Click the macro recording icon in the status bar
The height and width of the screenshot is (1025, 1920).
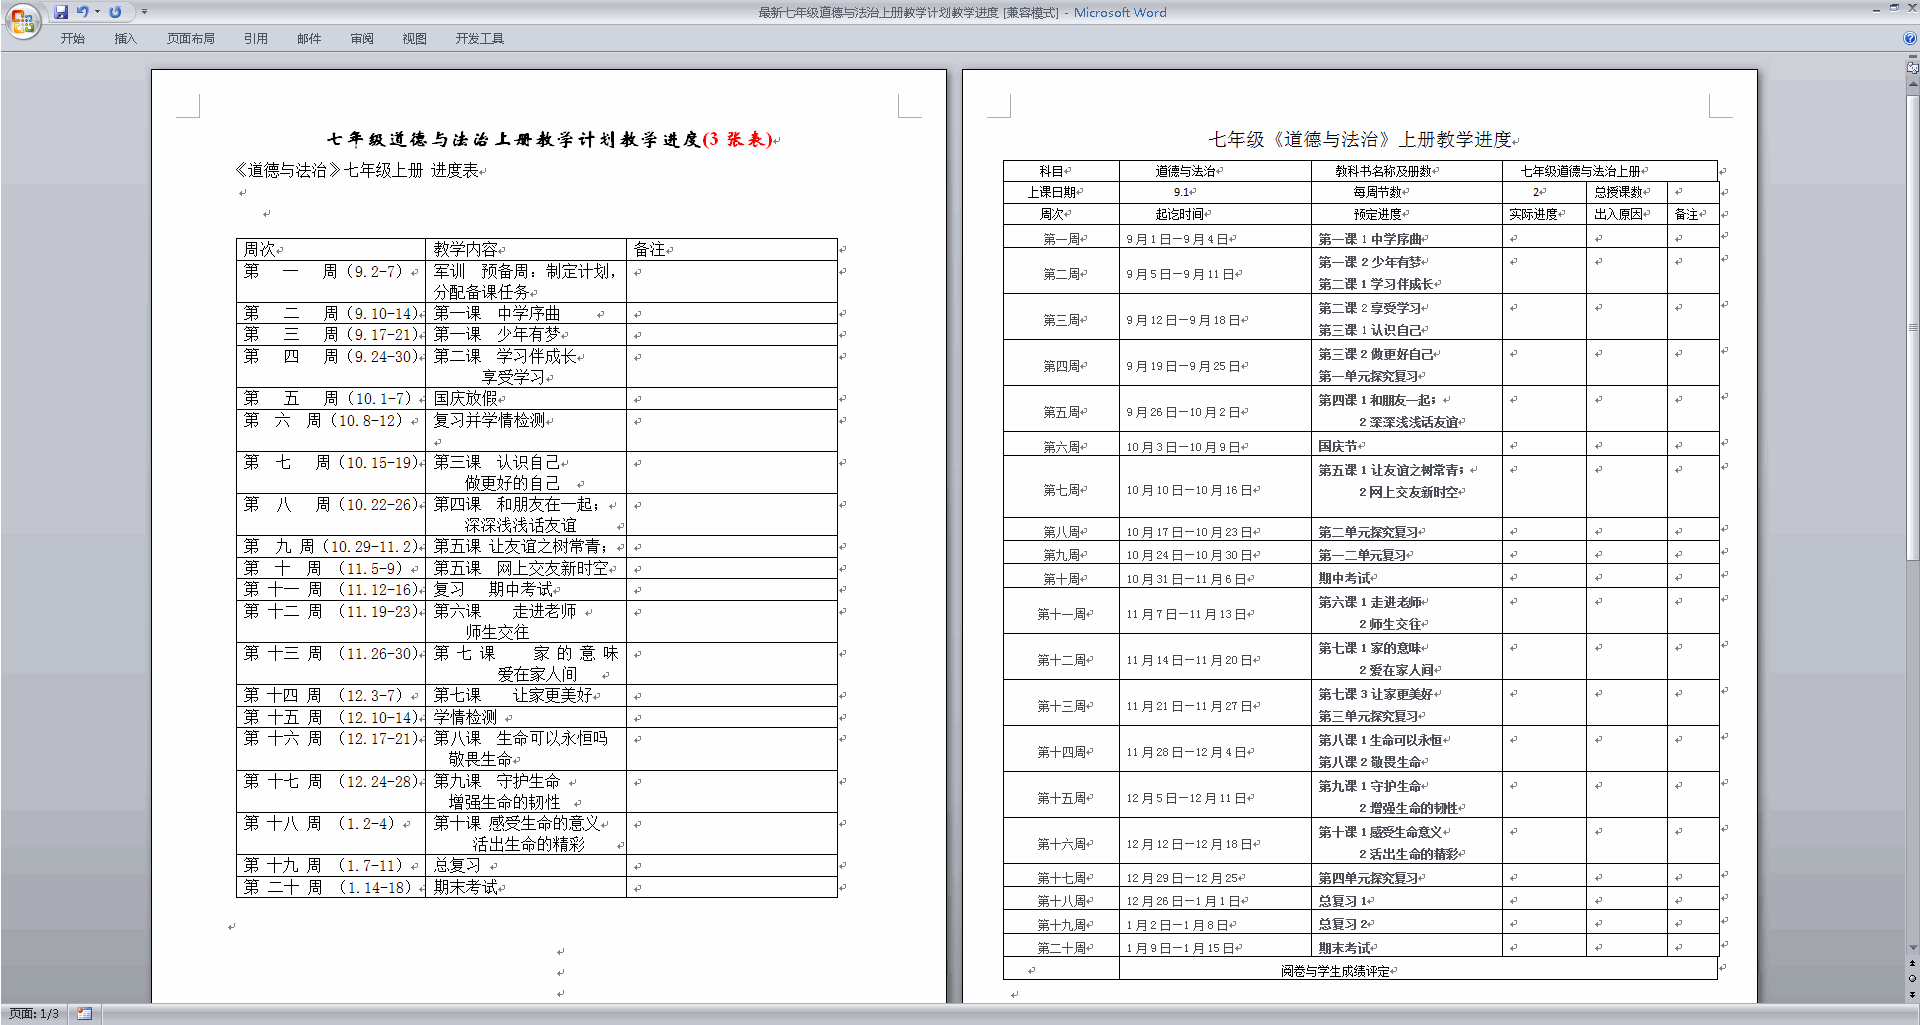point(85,1014)
